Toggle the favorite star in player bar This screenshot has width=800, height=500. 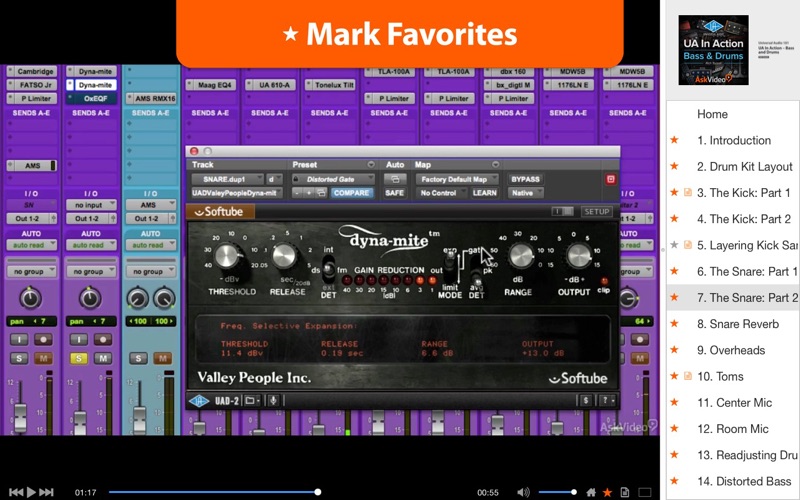(607, 492)
